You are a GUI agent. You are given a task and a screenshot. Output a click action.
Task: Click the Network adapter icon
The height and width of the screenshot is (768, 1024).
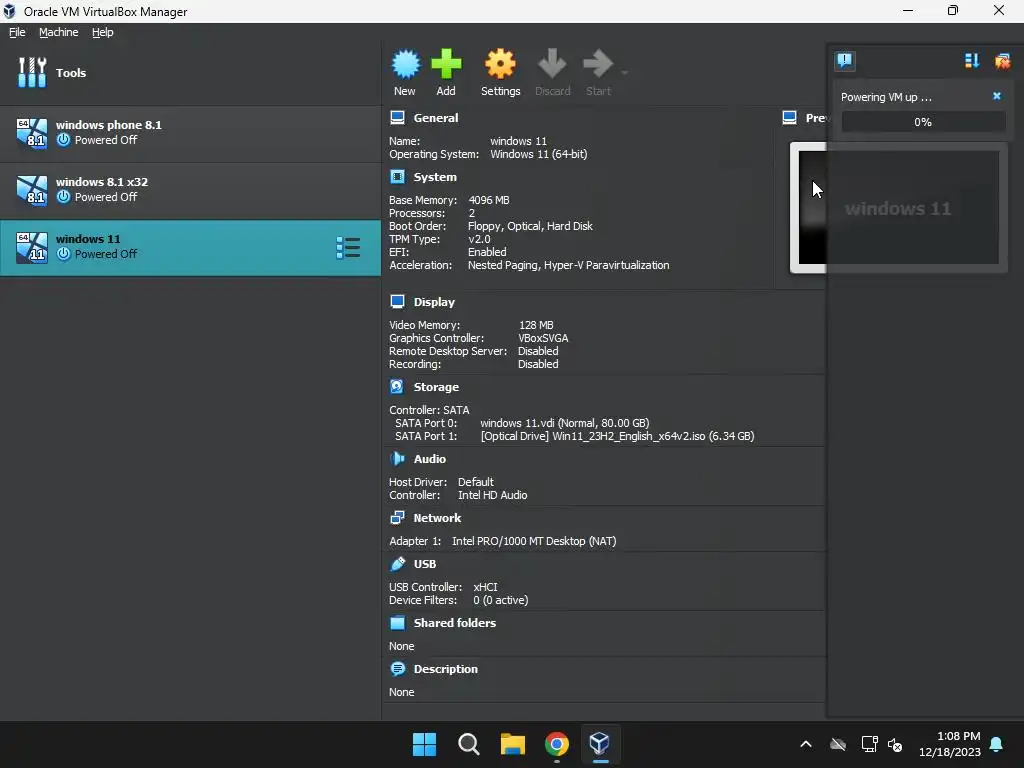(397, 517)
